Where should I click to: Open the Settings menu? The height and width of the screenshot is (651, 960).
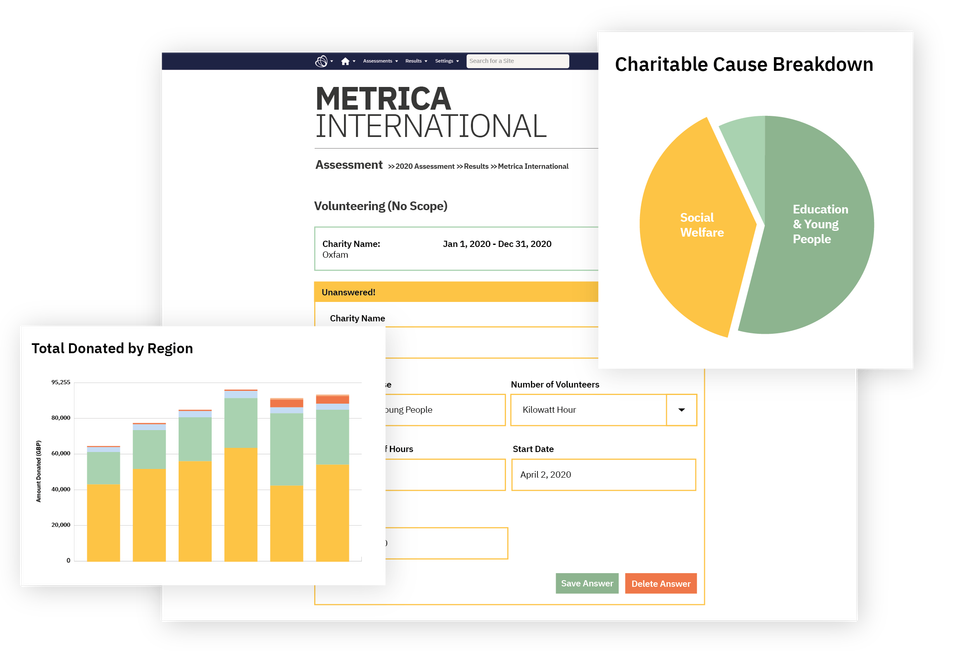point(446,61)
